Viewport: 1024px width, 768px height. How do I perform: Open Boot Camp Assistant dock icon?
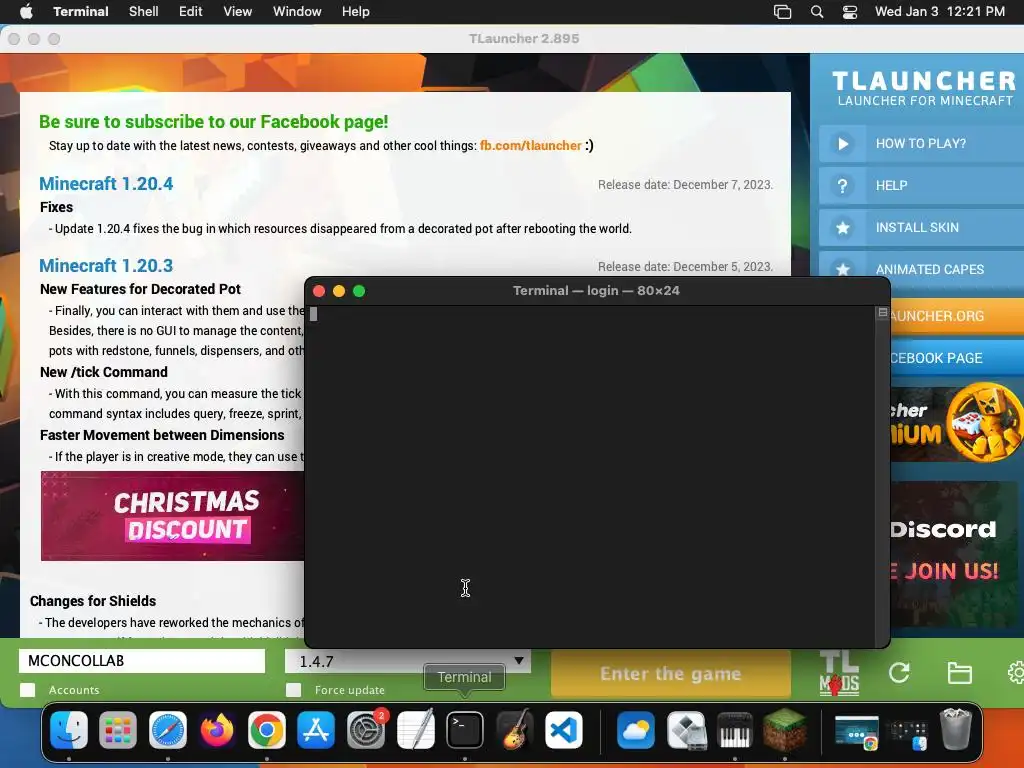686,729
